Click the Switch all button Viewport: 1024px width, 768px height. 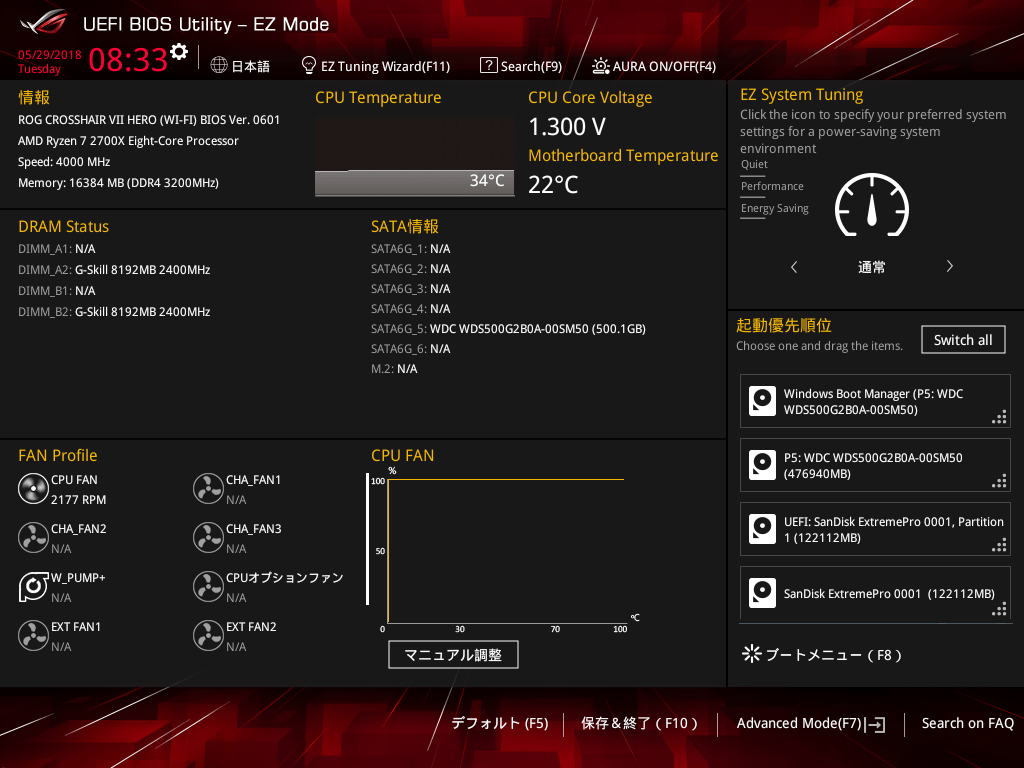963,340
